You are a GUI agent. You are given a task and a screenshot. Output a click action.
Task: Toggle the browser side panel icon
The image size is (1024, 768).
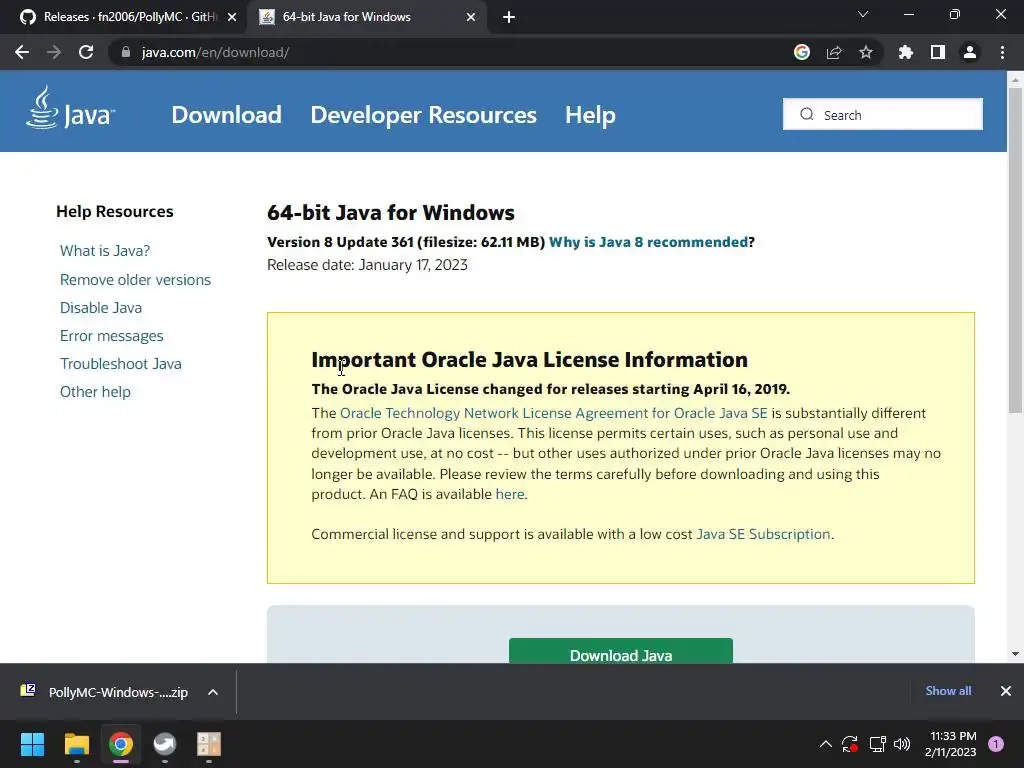pyautogui.click(x=938, y=52)
